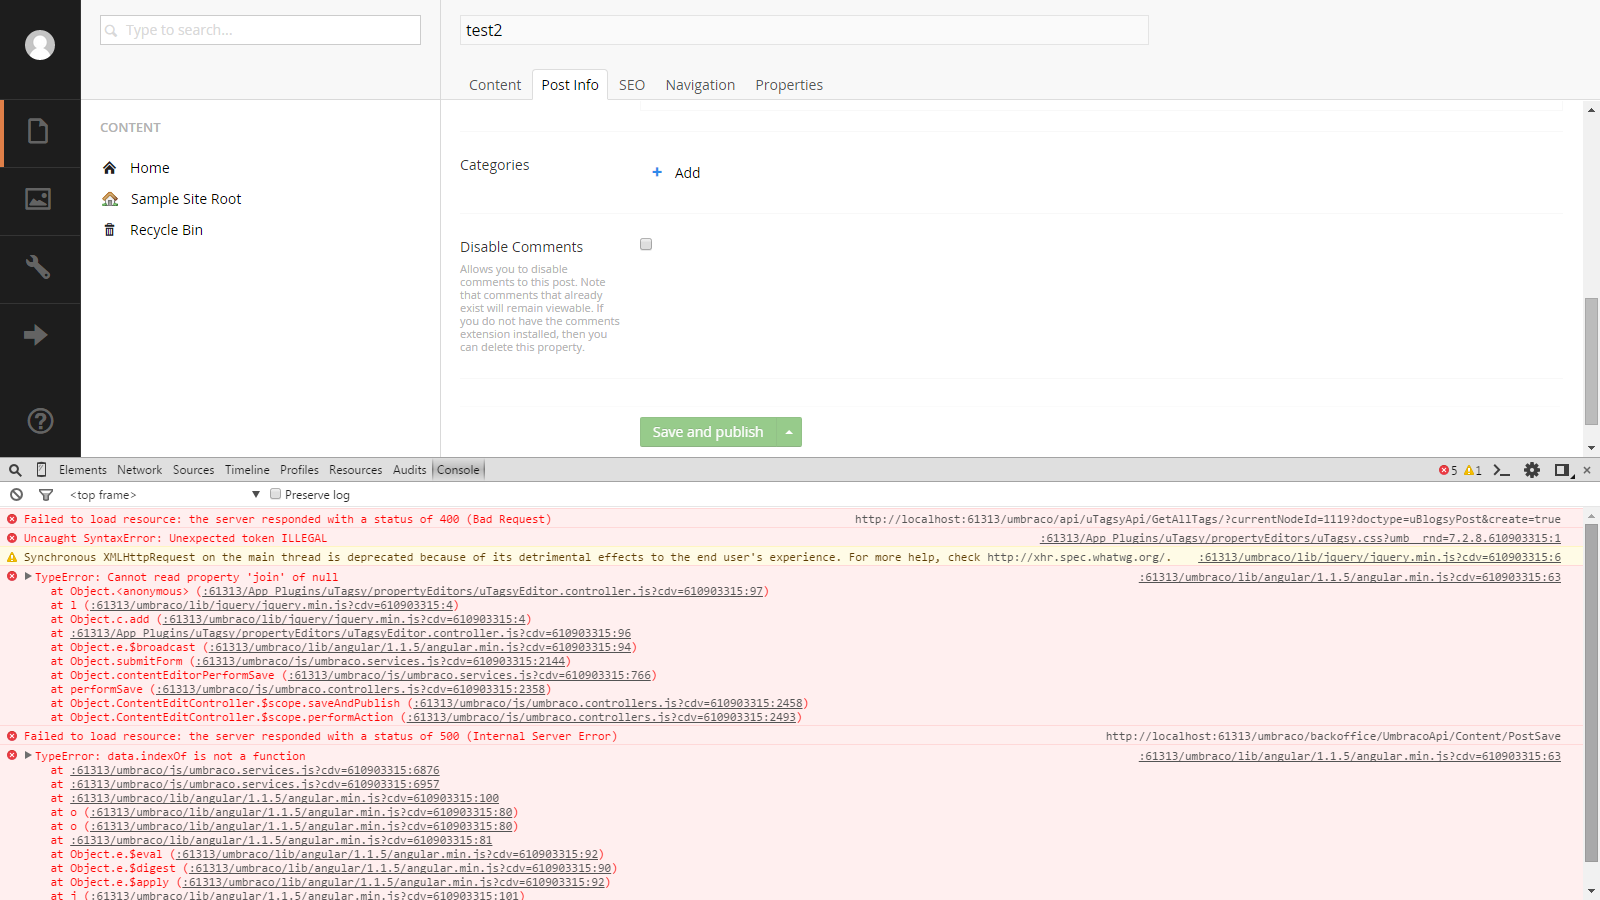Open the DevTools Sources tab

[x=193, y=470]
